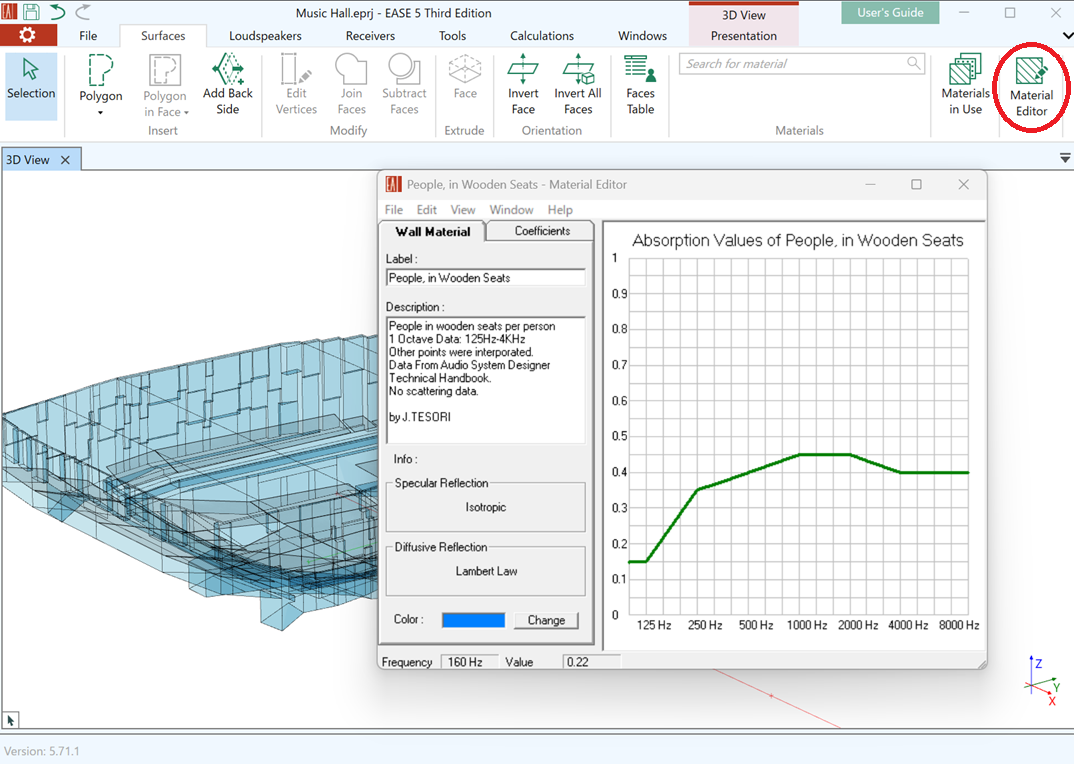Collapse the ribbon with the chevron
1074x764 pixels.
(1067, 36)
